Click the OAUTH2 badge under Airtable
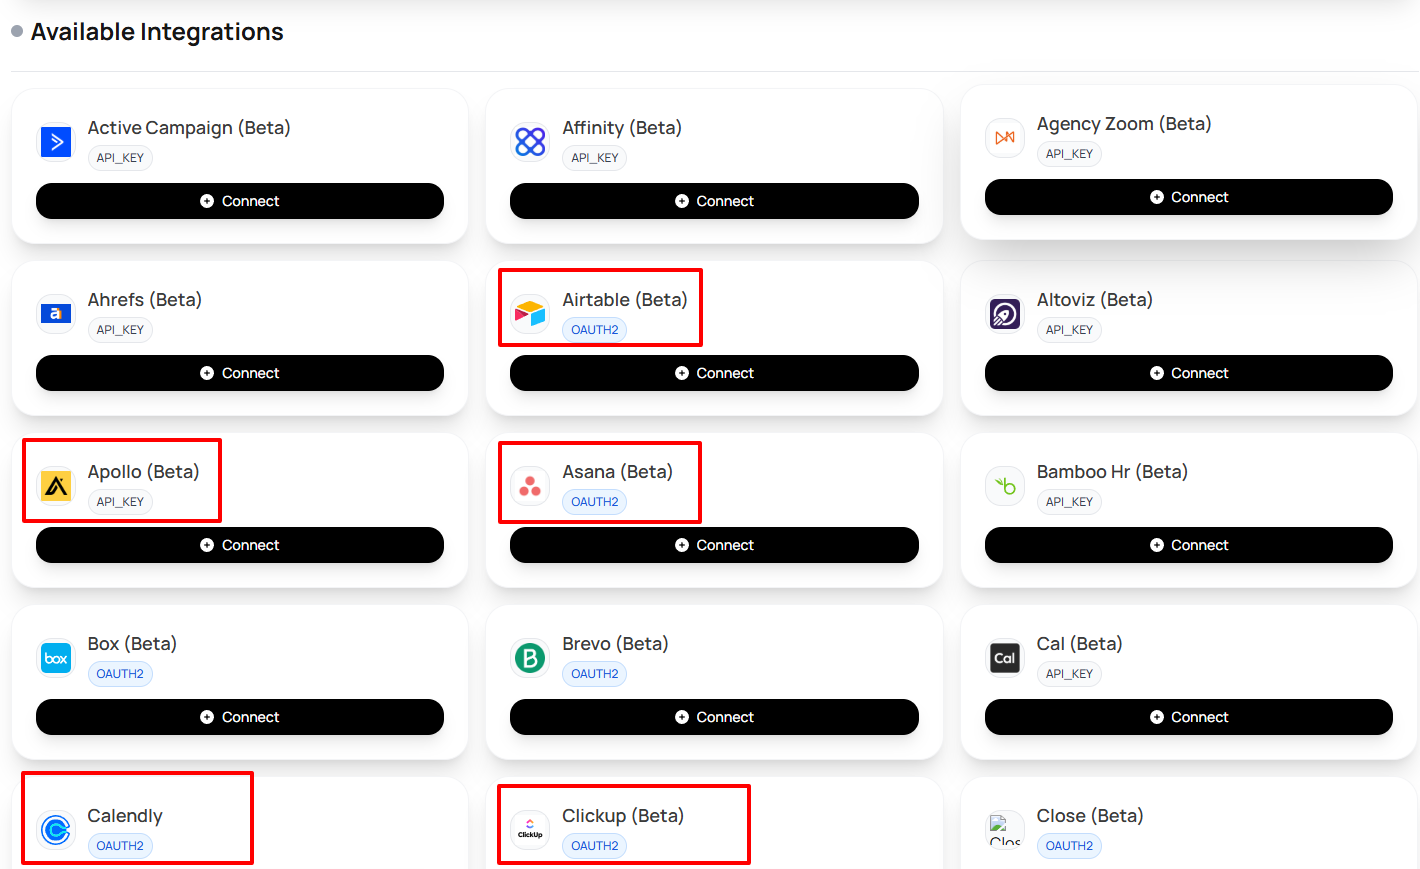This screenshot has width=1420, height=869. click(x=595, y=330)
